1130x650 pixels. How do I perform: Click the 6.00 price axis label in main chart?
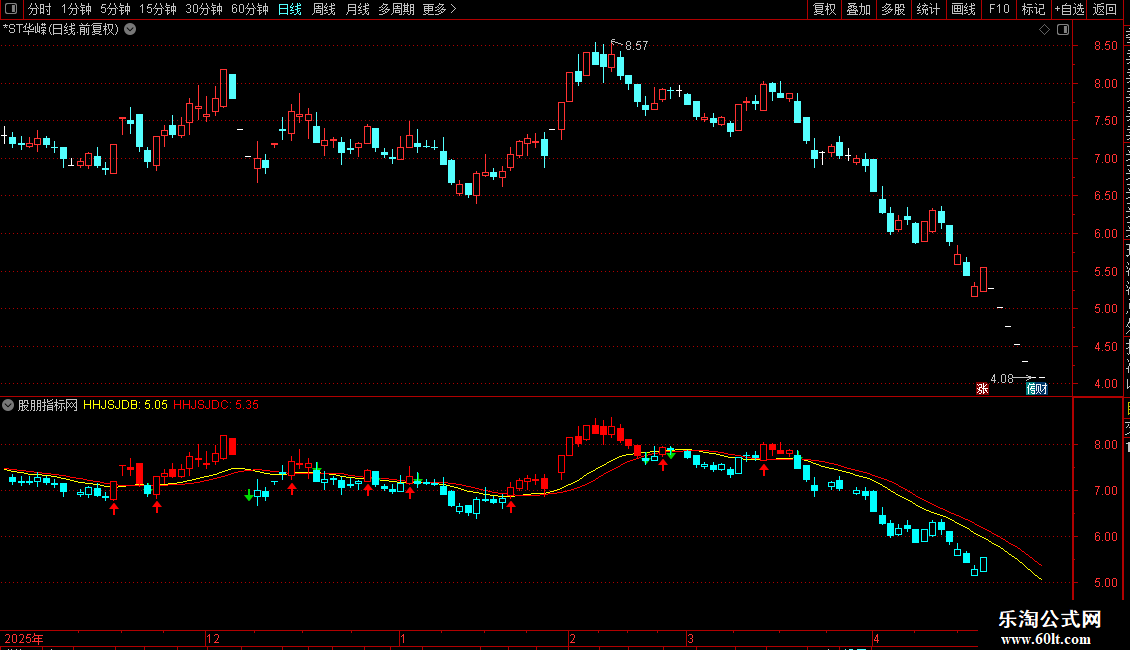[1105, 233]
